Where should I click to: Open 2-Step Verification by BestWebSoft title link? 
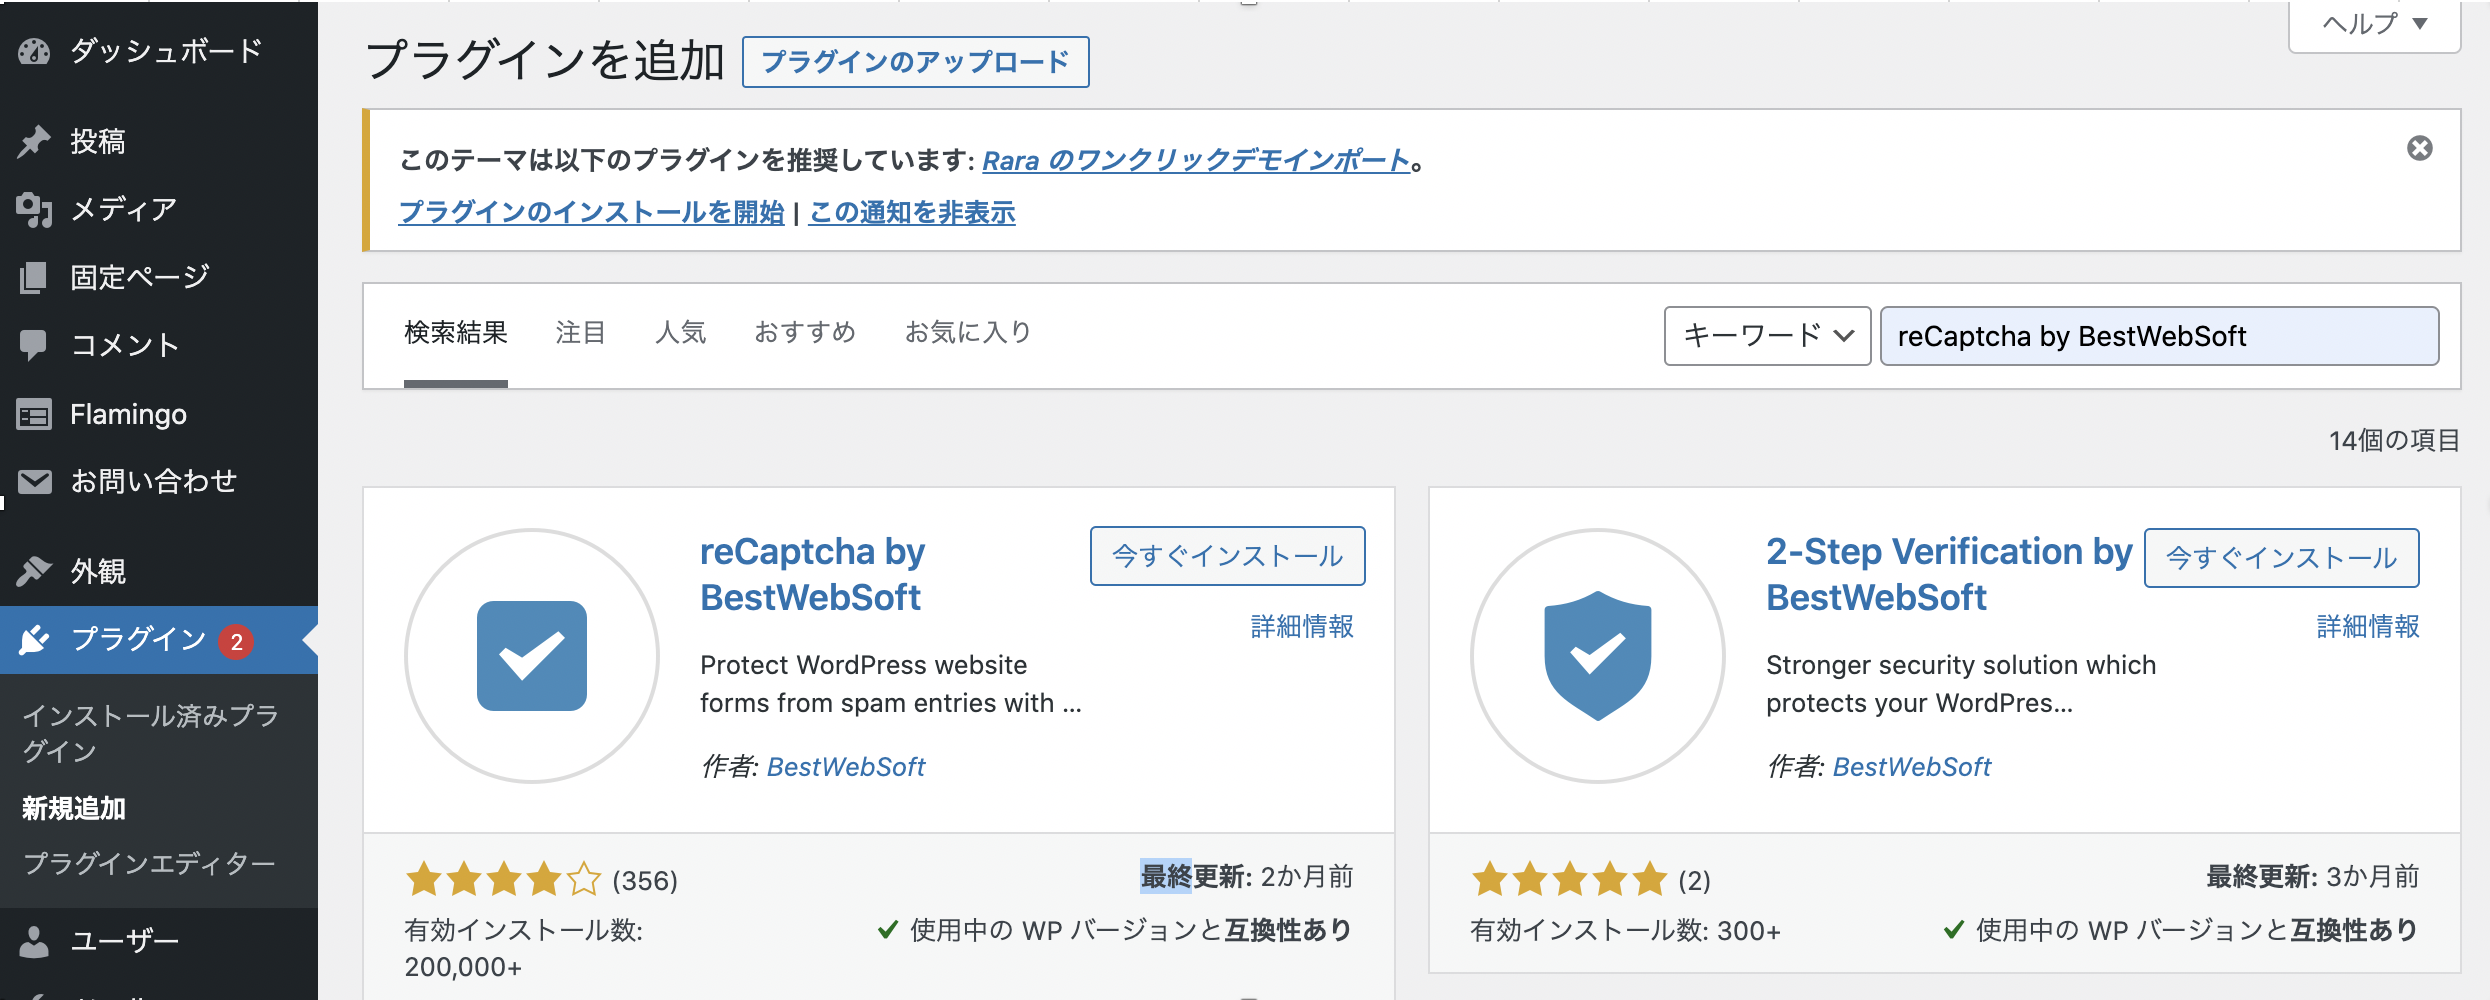1949,574
